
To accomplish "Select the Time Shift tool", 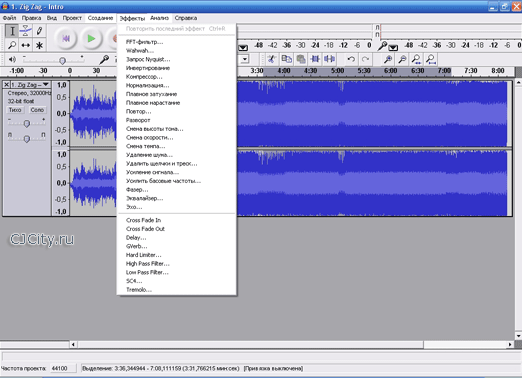I will click(26, 45).
